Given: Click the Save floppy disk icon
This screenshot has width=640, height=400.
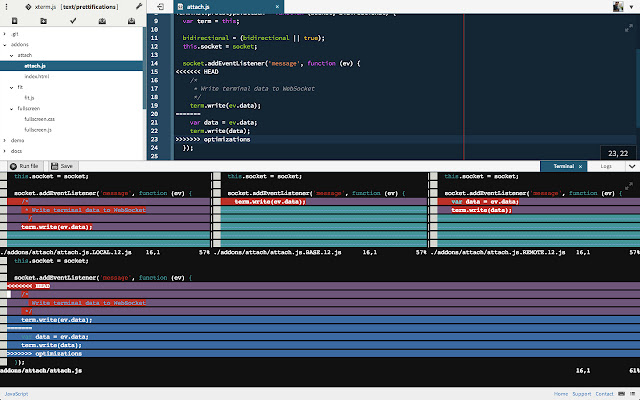Looking at the screenshot, I should 54,166.
